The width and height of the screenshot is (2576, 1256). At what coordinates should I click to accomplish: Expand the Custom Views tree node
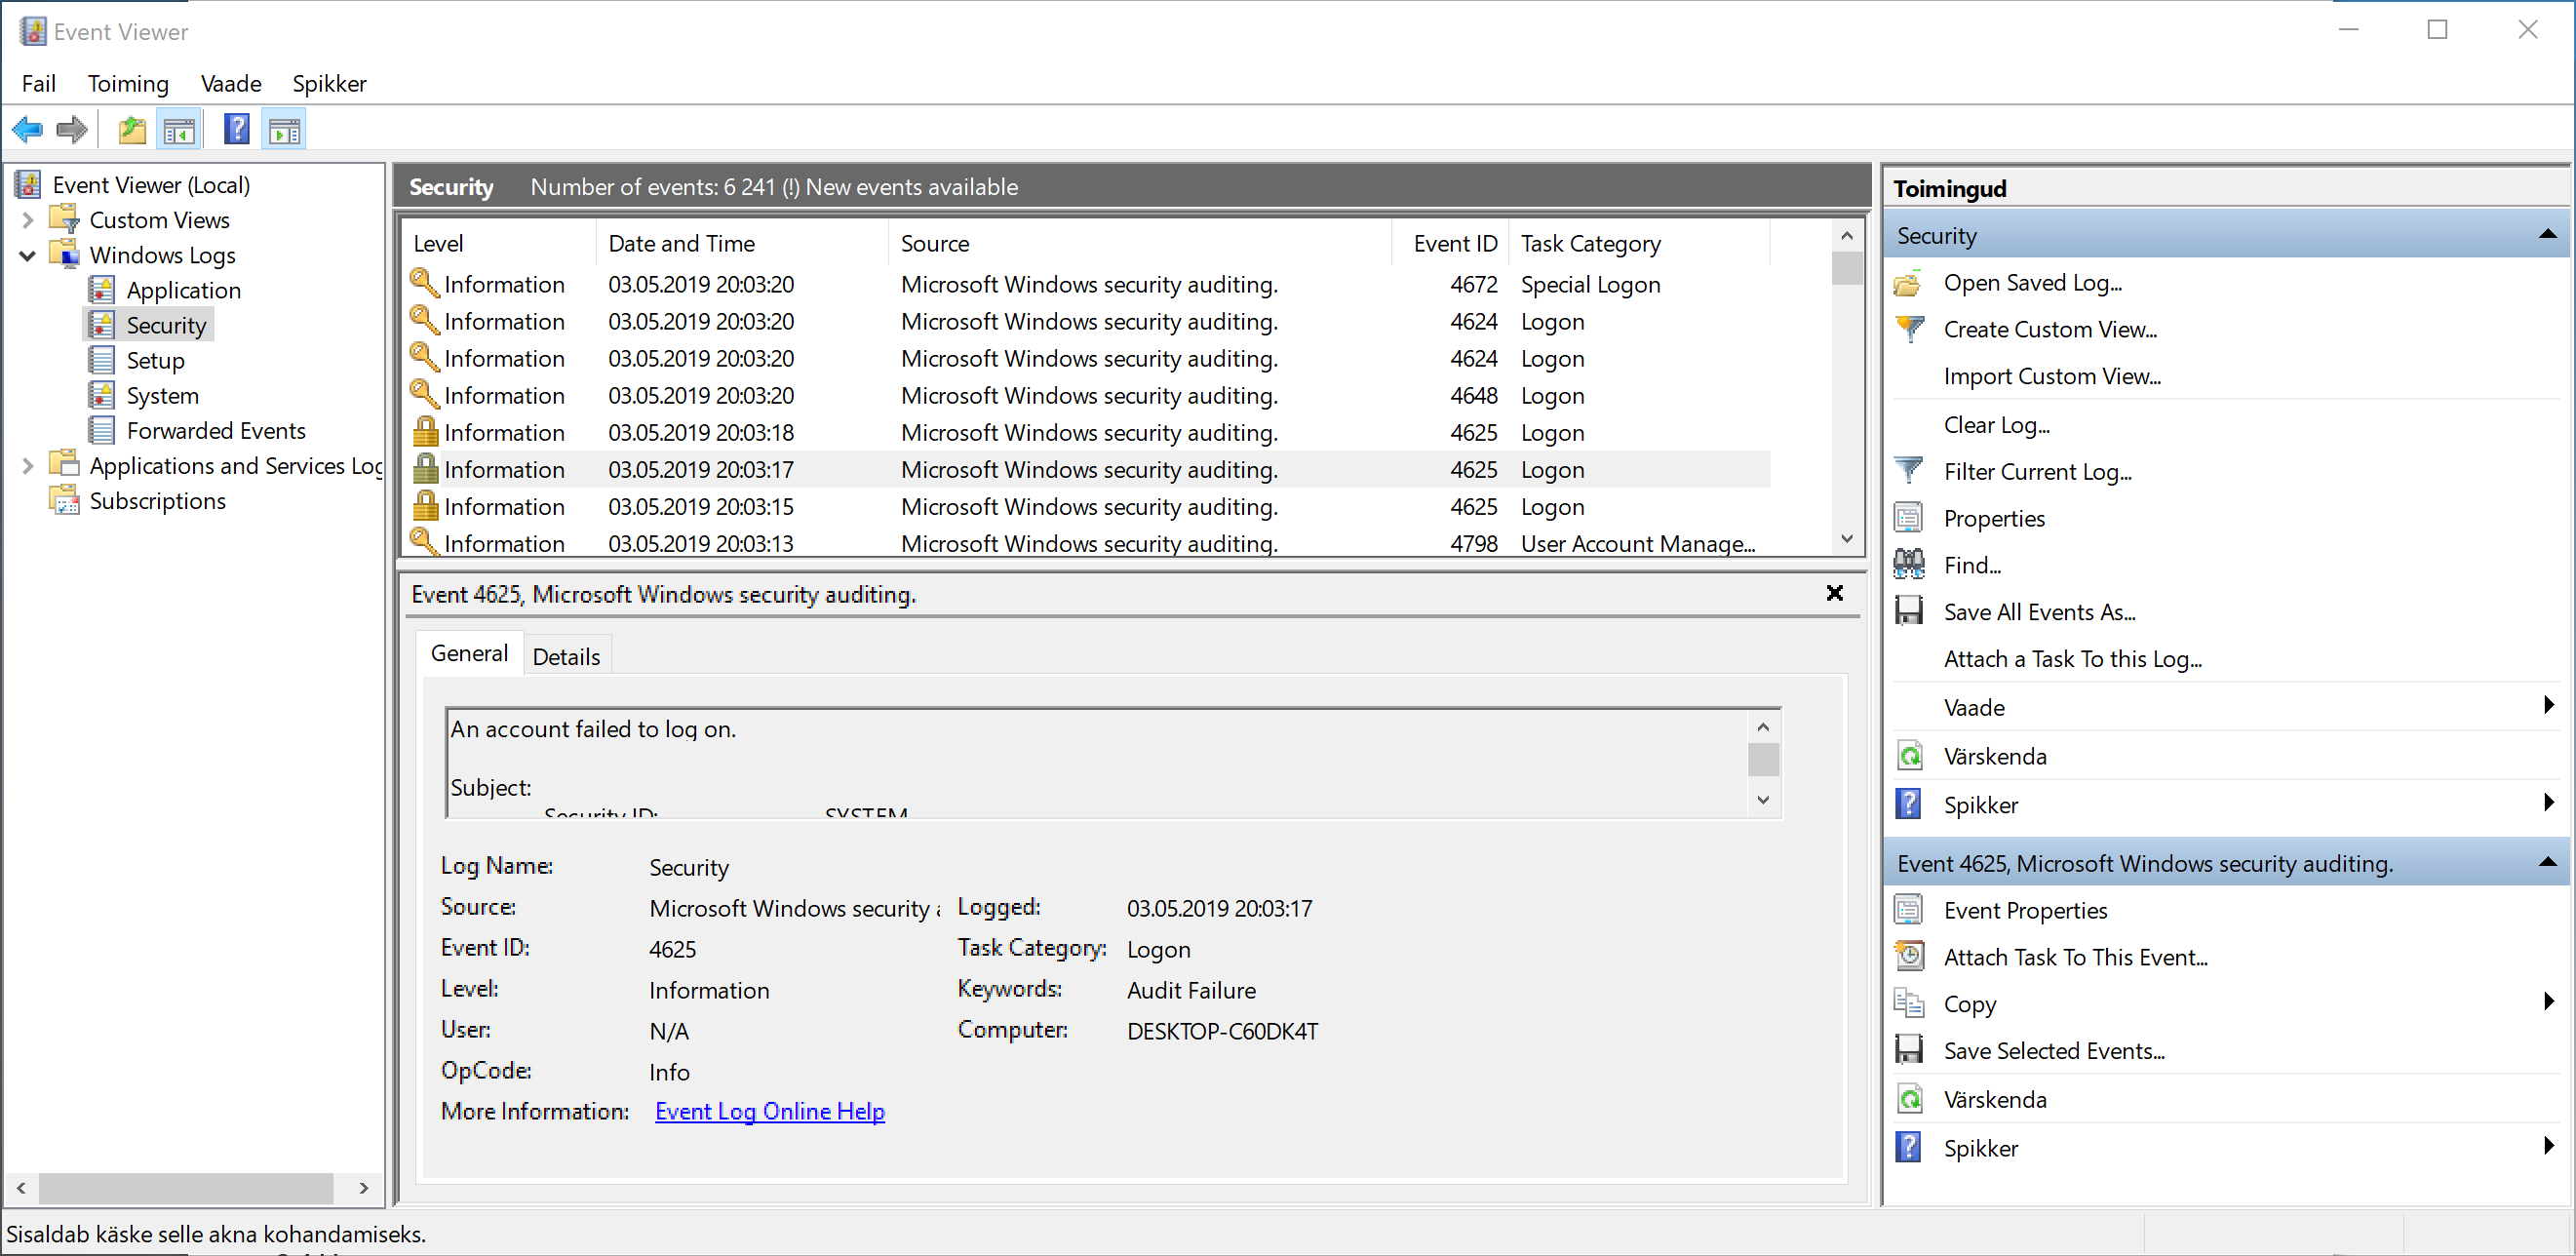[x=28, y=220]
